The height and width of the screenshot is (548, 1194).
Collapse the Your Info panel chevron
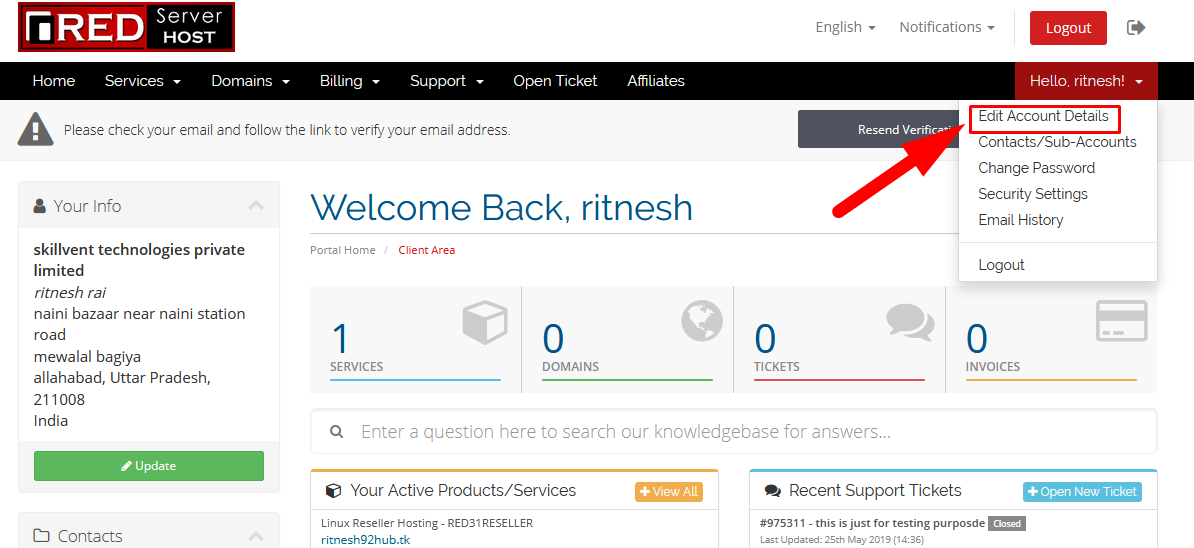tap(256, 206)
